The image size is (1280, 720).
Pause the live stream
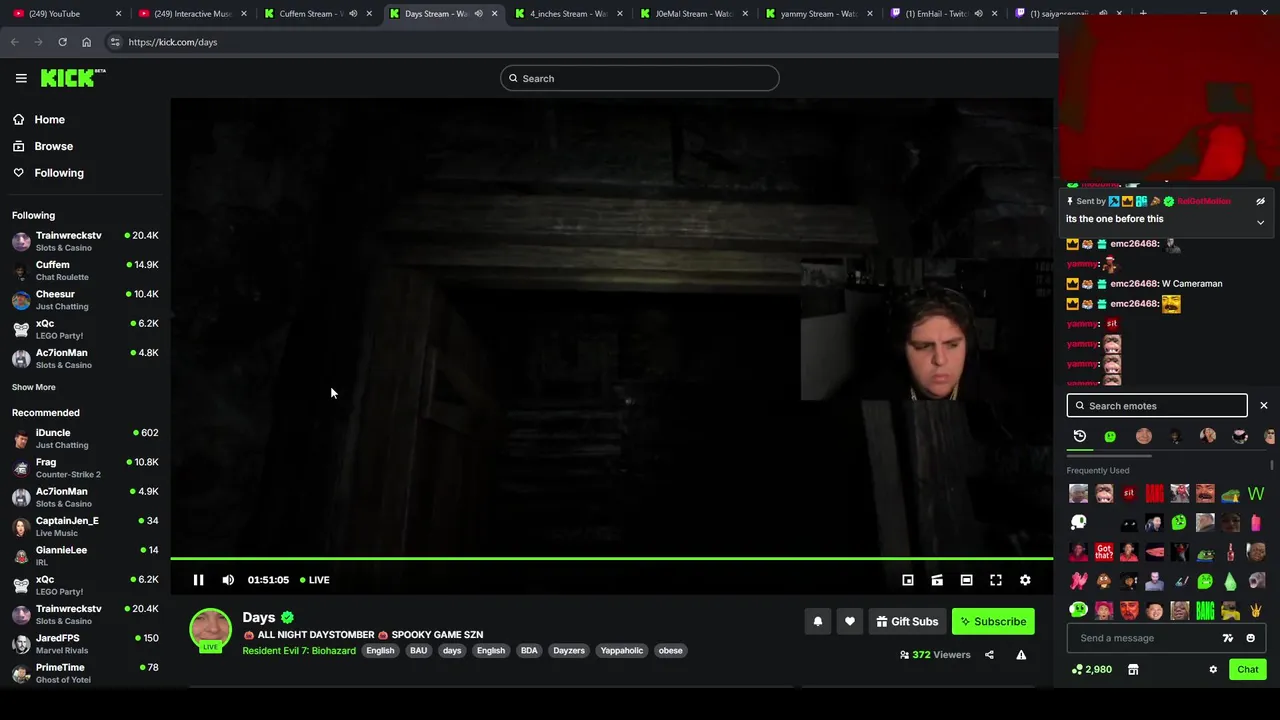198,580
